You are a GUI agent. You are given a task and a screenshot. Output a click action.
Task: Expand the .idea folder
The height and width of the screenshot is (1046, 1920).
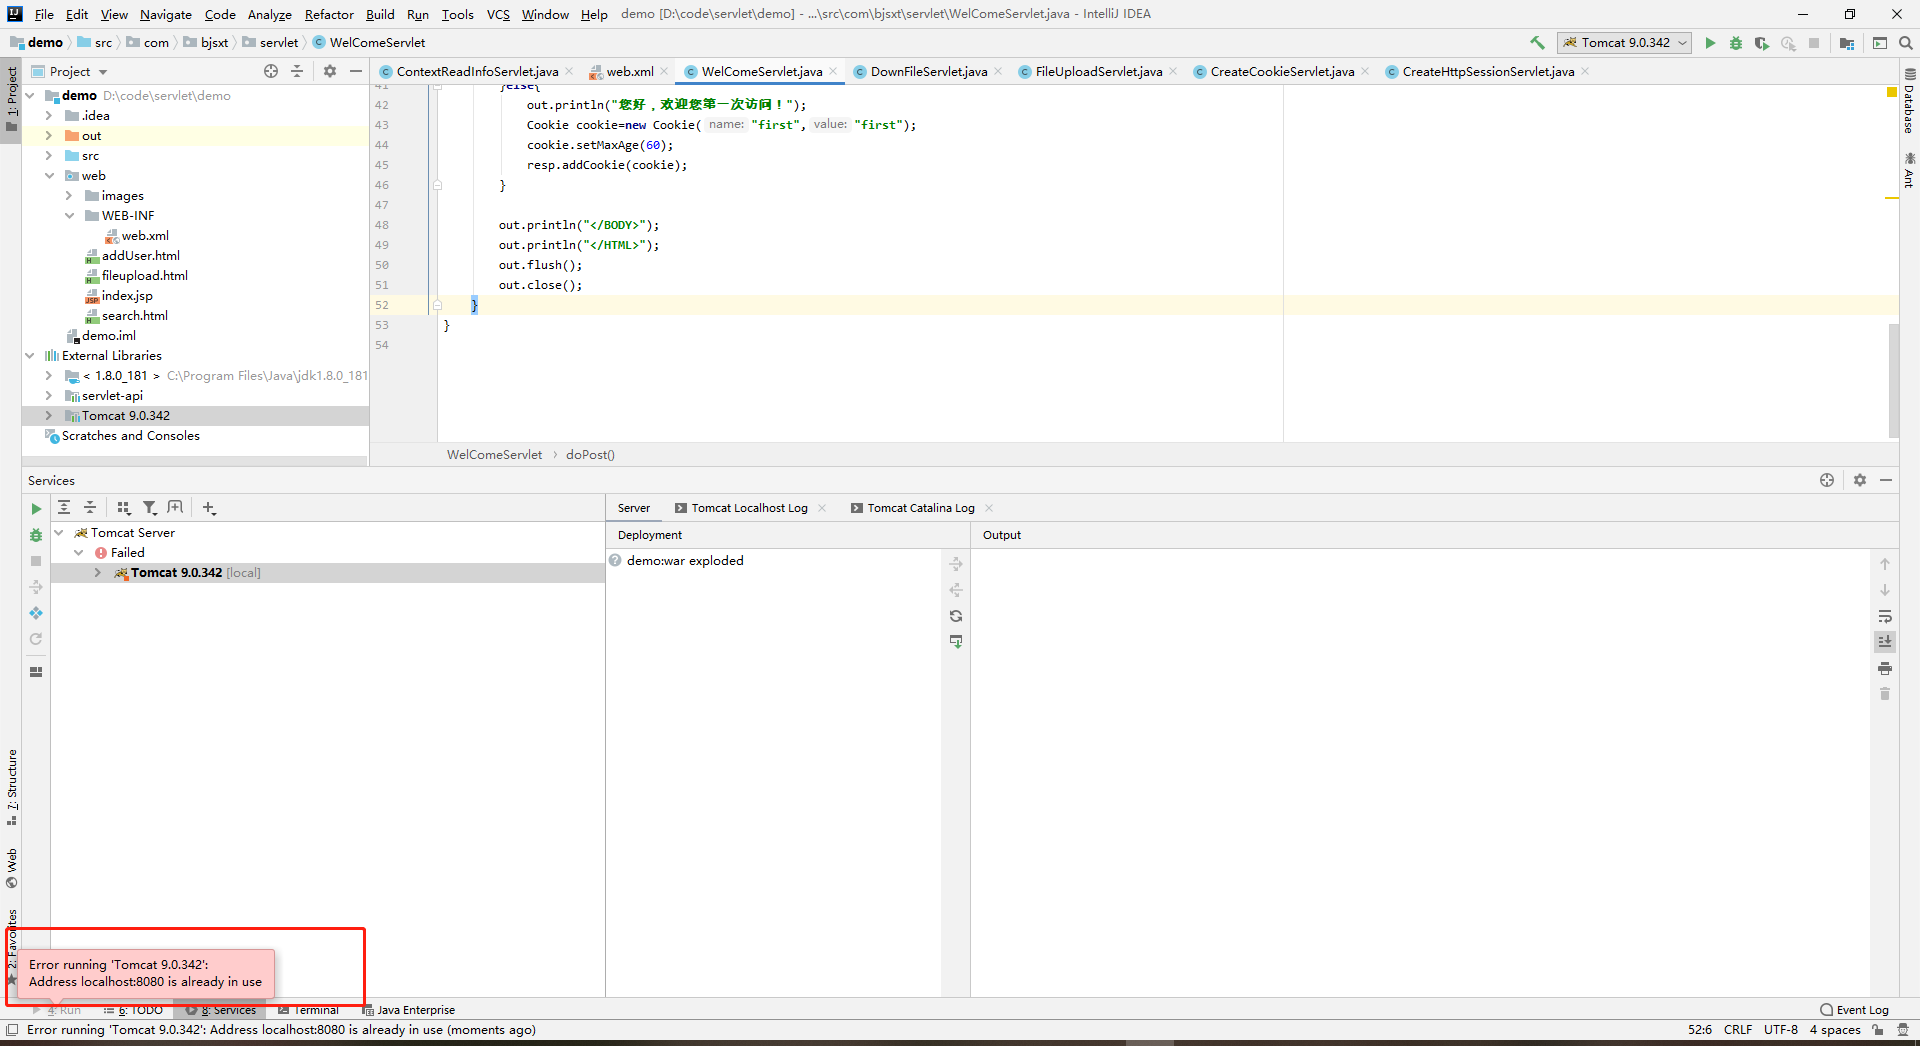point(49,116)
